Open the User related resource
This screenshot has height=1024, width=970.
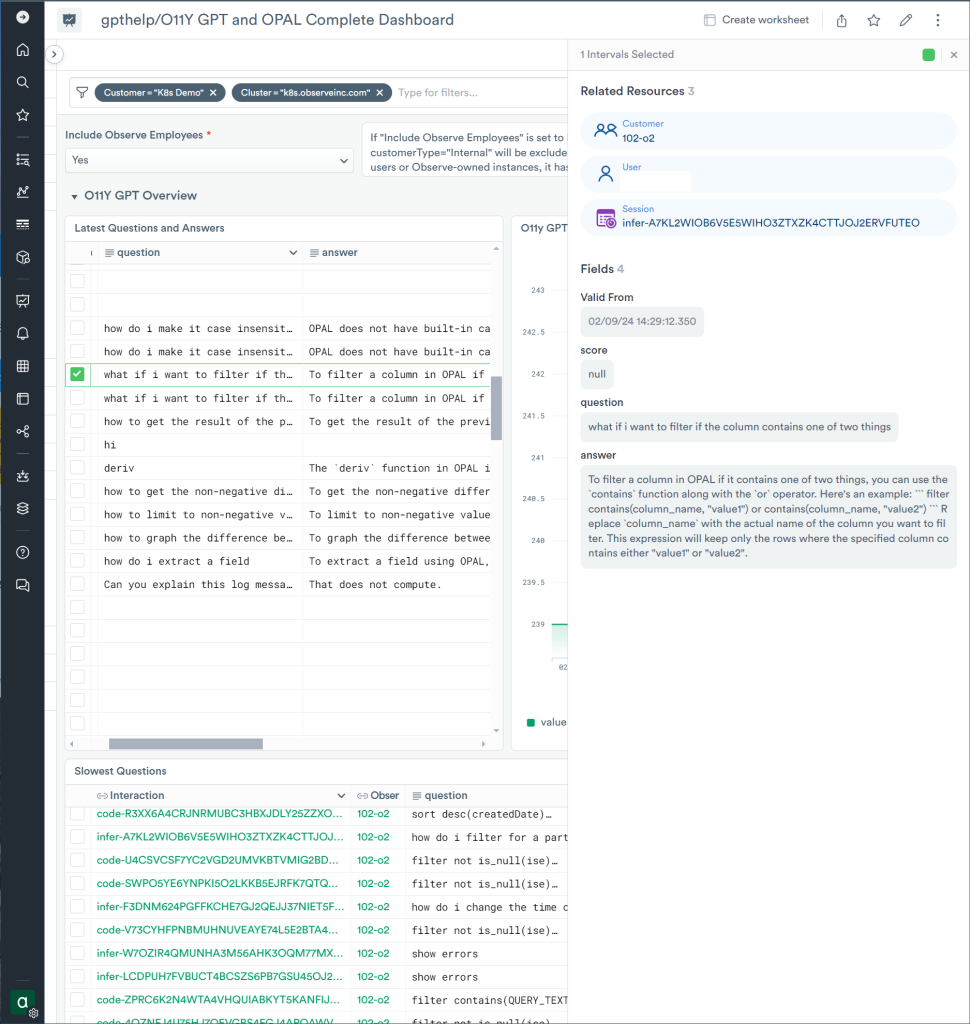point(768,174)
